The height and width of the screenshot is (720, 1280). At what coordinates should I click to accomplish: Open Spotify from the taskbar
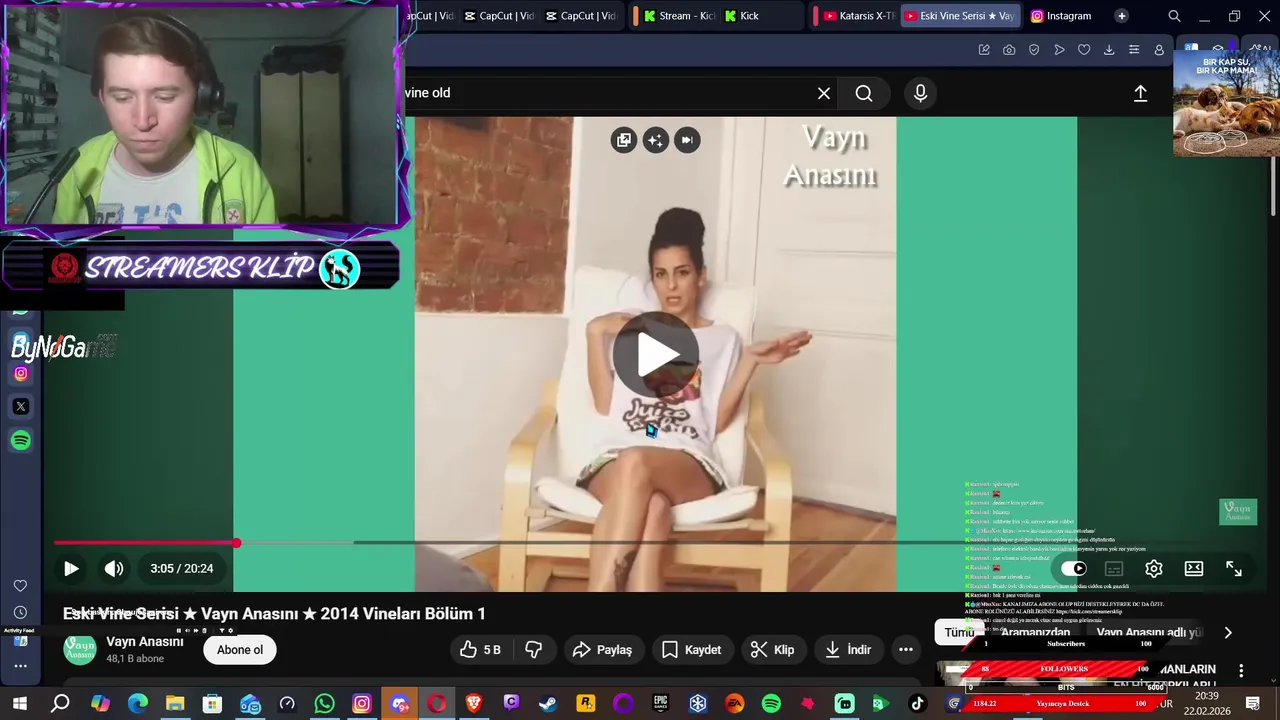point(771,704)
